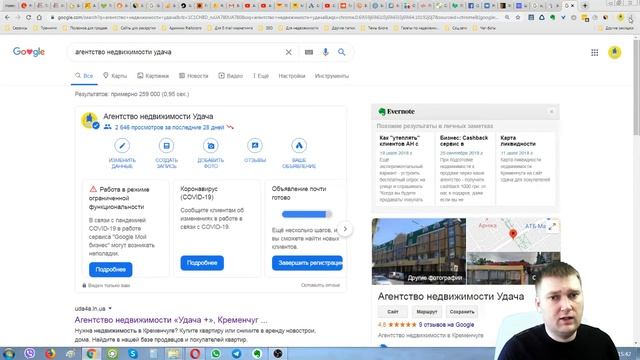Click the Сайт button in knowledge panel
The width and height of the screenshot is (640, 360).
pyautogui.click(x=393, y=312)
